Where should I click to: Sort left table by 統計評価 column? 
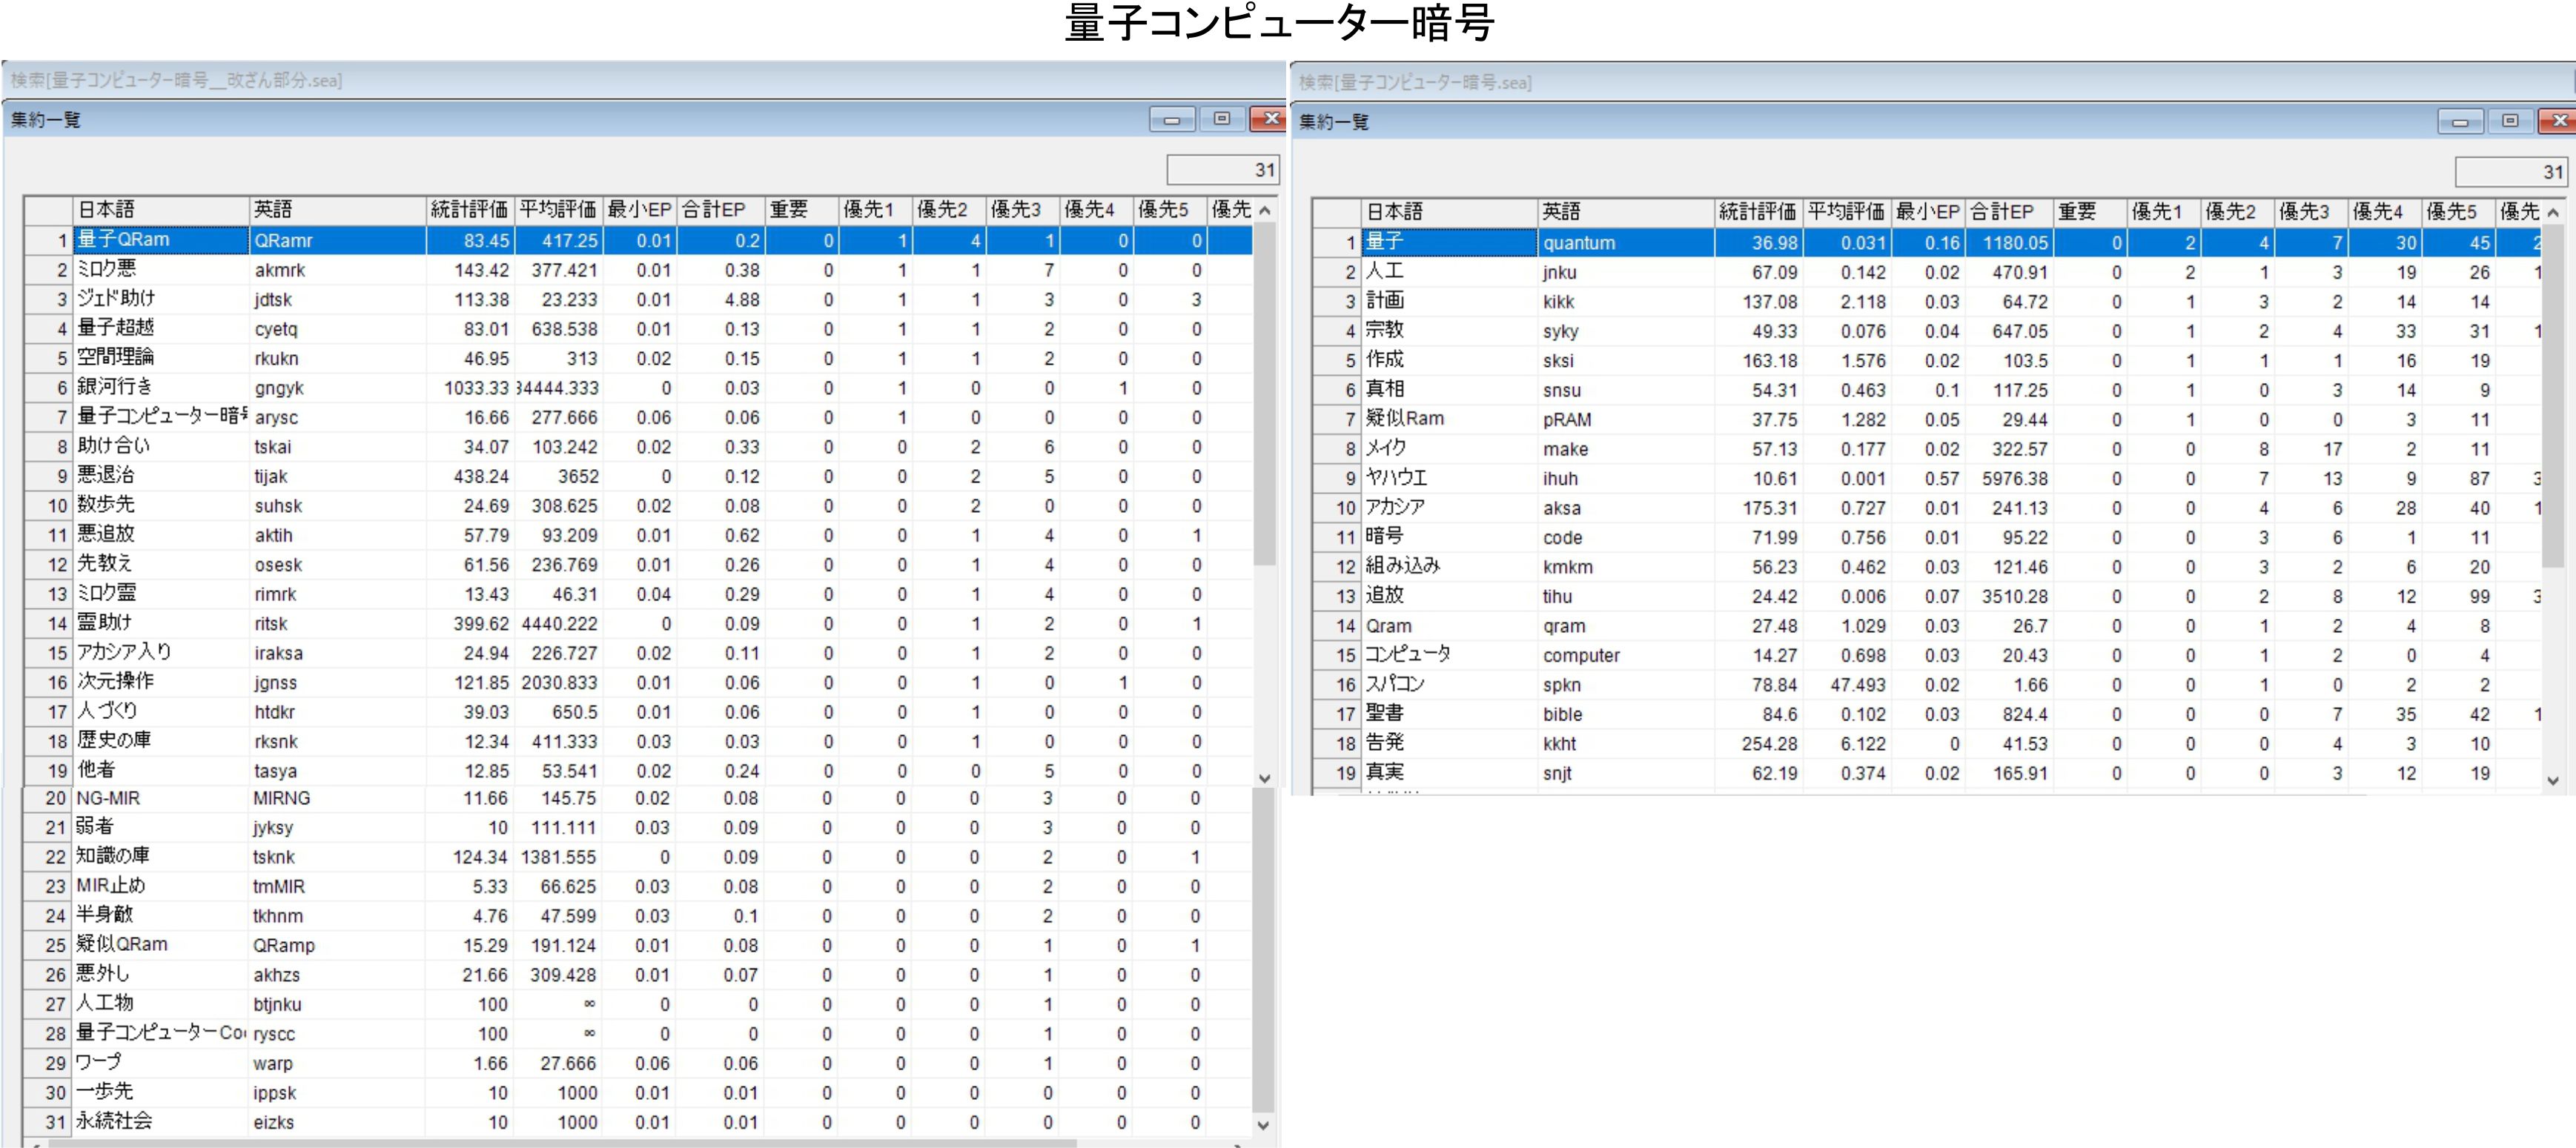(469, 210)
